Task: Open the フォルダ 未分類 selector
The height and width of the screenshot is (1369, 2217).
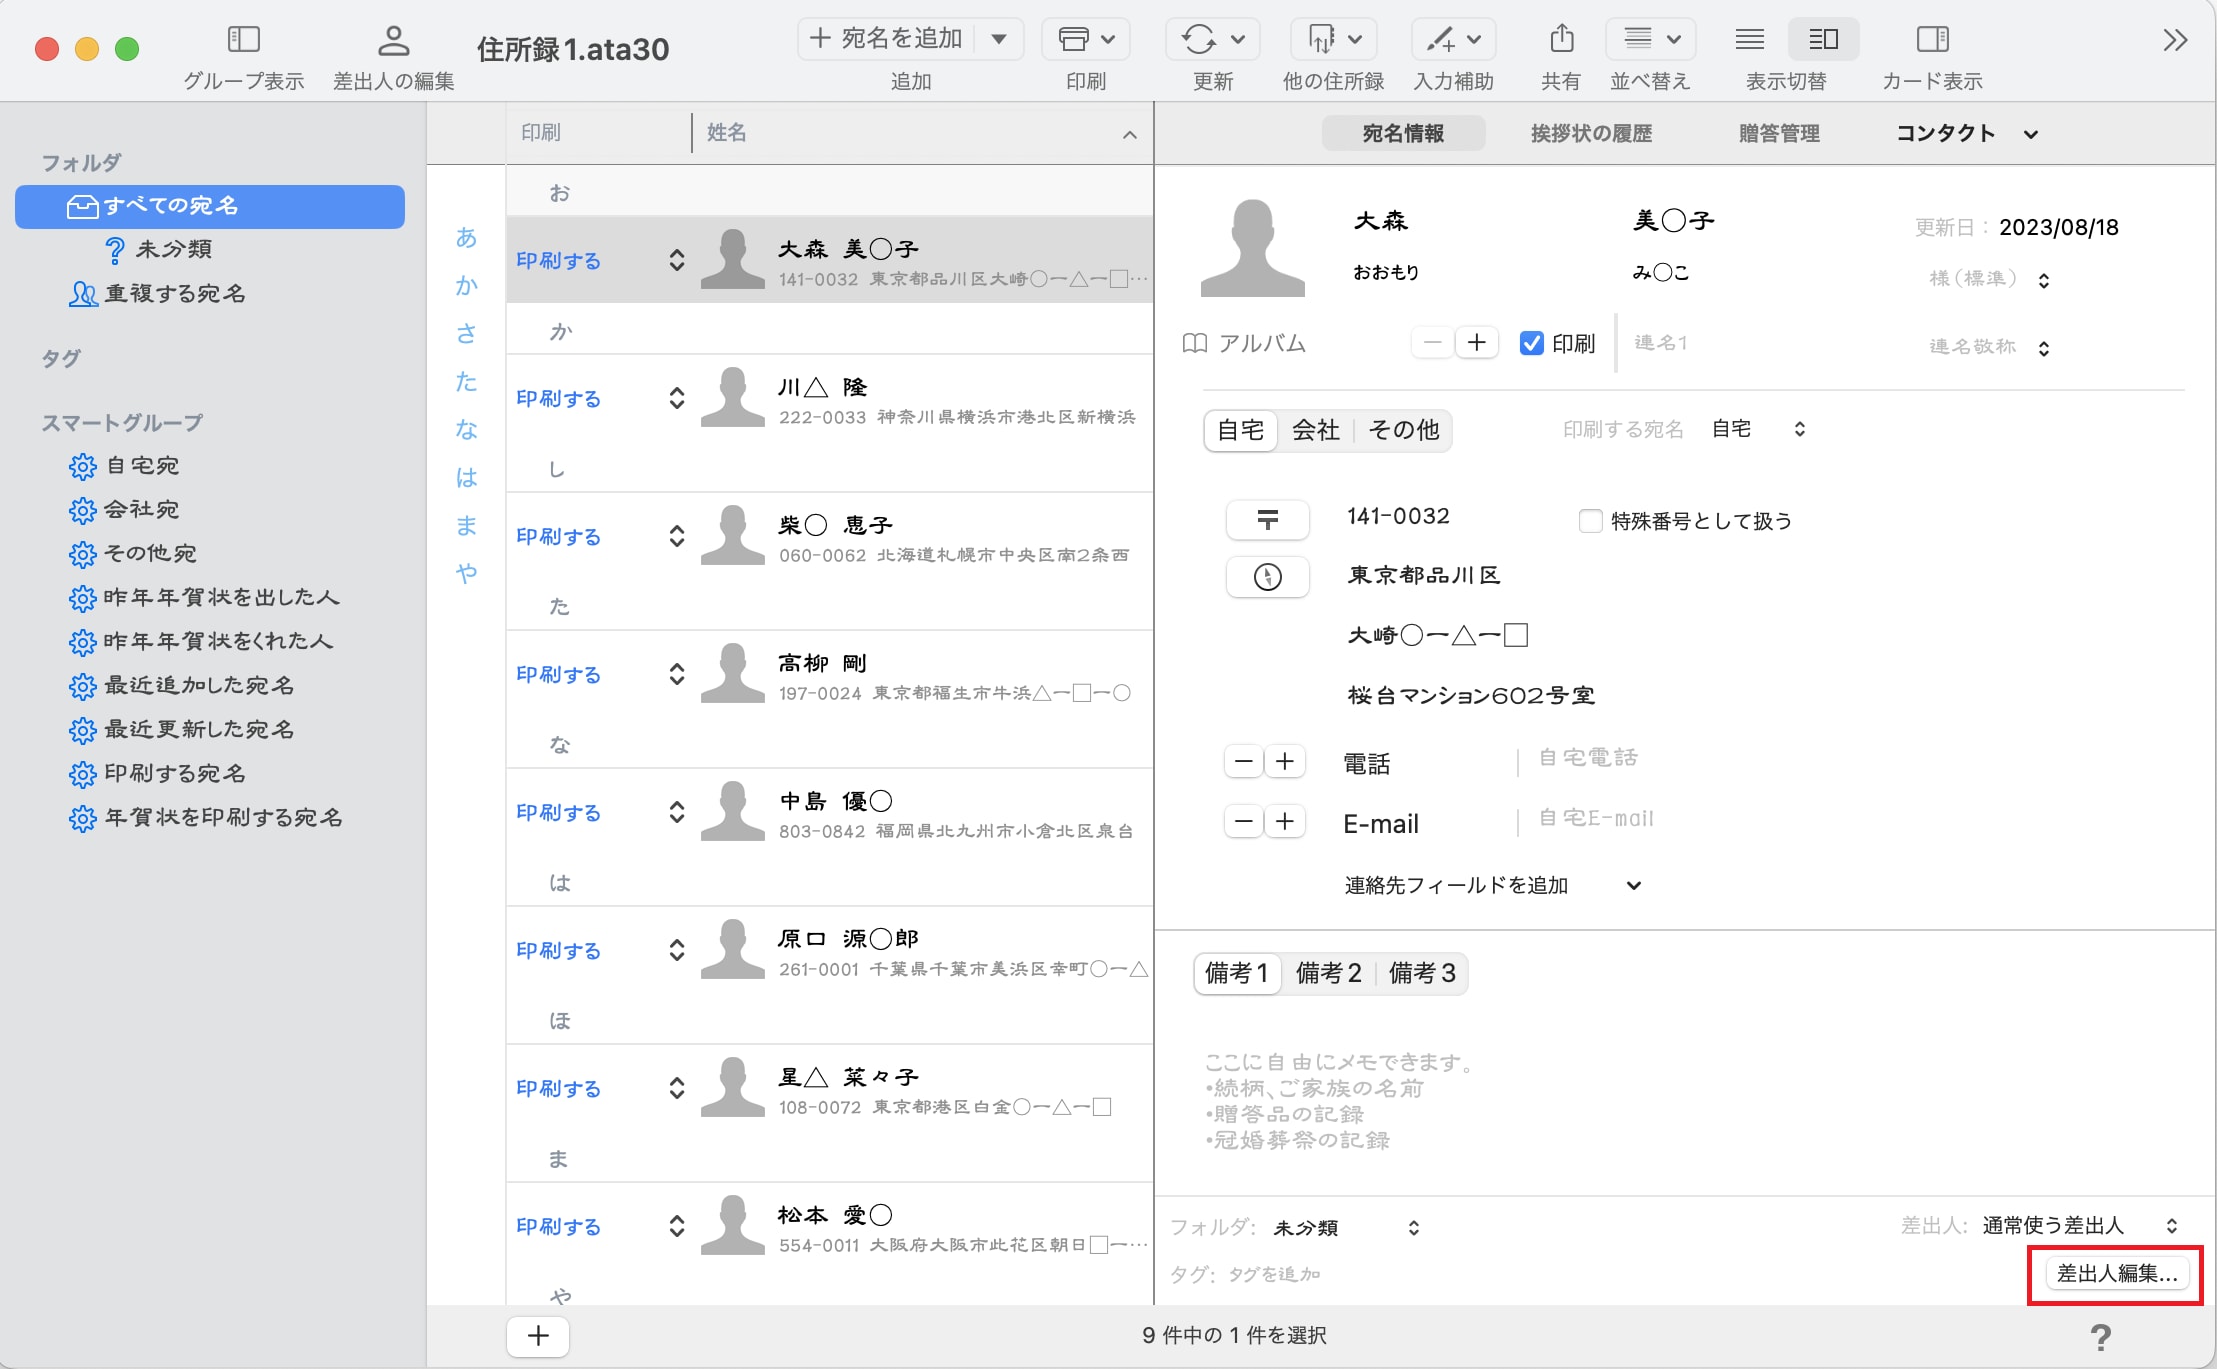Action: pyautogui.click(x=1346, y=1228)
